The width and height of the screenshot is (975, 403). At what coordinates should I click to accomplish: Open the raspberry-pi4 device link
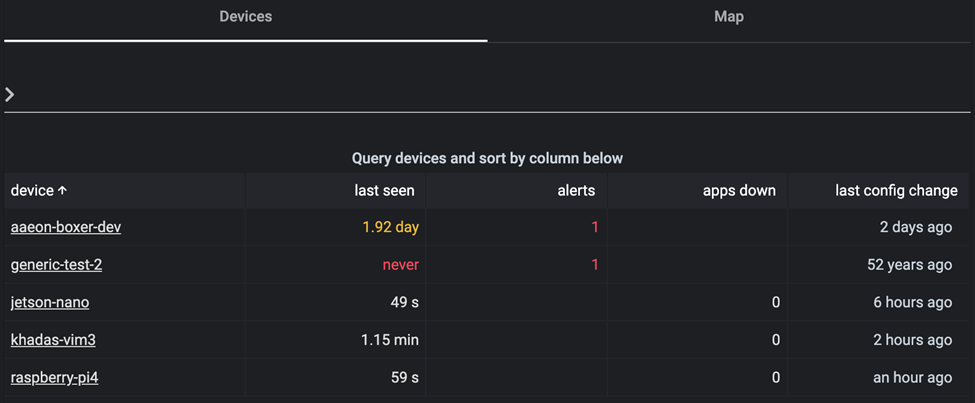point(55,378)
